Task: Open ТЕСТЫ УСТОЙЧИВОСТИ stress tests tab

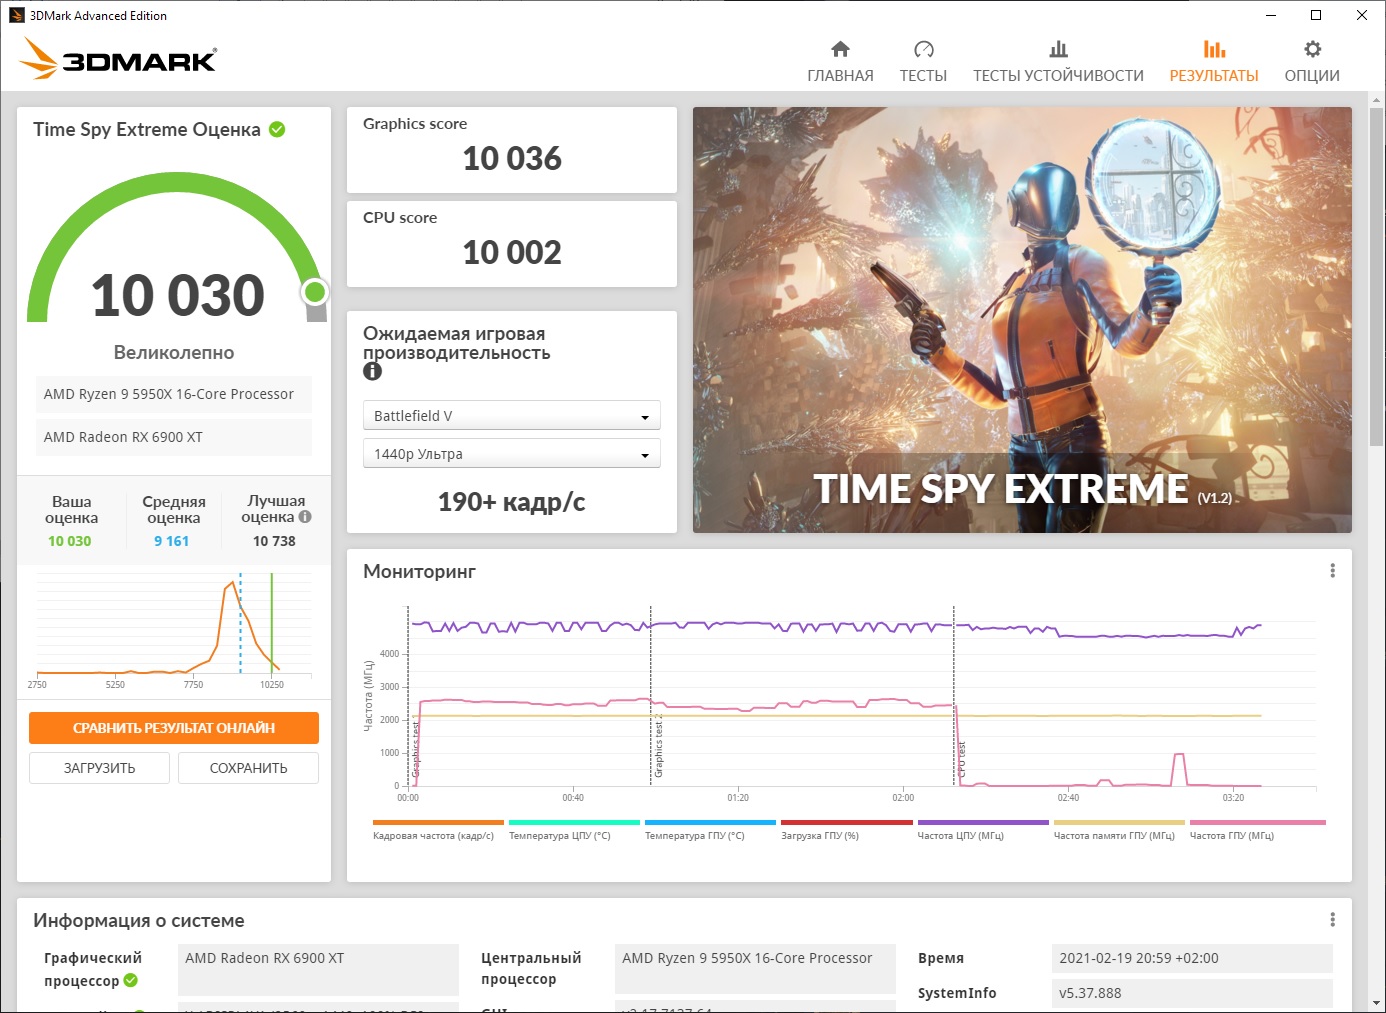Action: (x=1058, y=62)
